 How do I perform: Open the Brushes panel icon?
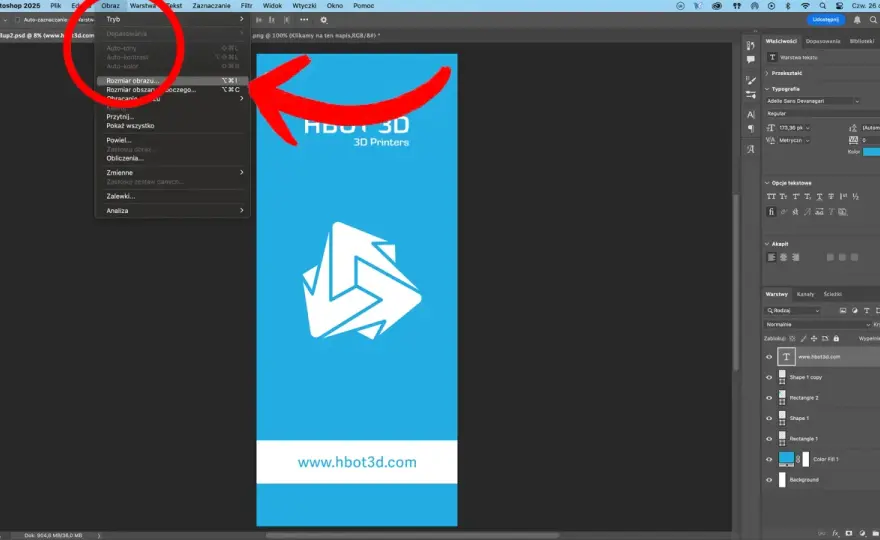(751, 81)
